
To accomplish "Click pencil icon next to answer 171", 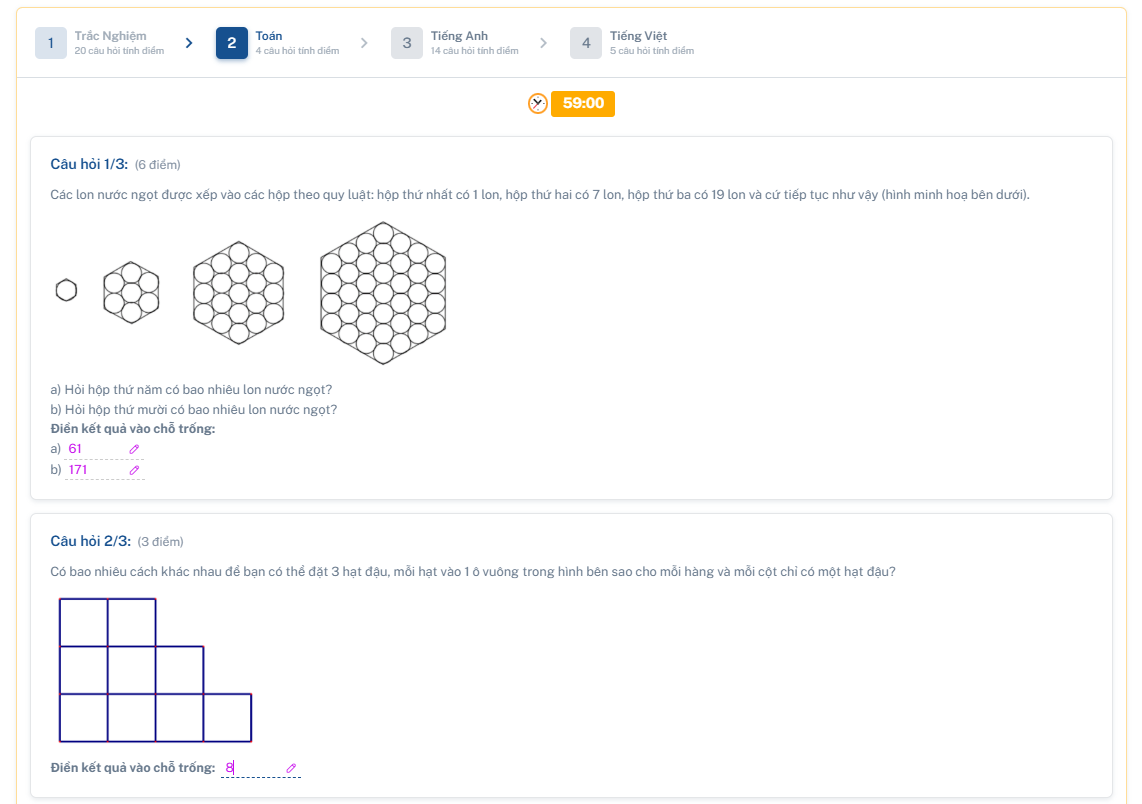I will pos(134,470).
